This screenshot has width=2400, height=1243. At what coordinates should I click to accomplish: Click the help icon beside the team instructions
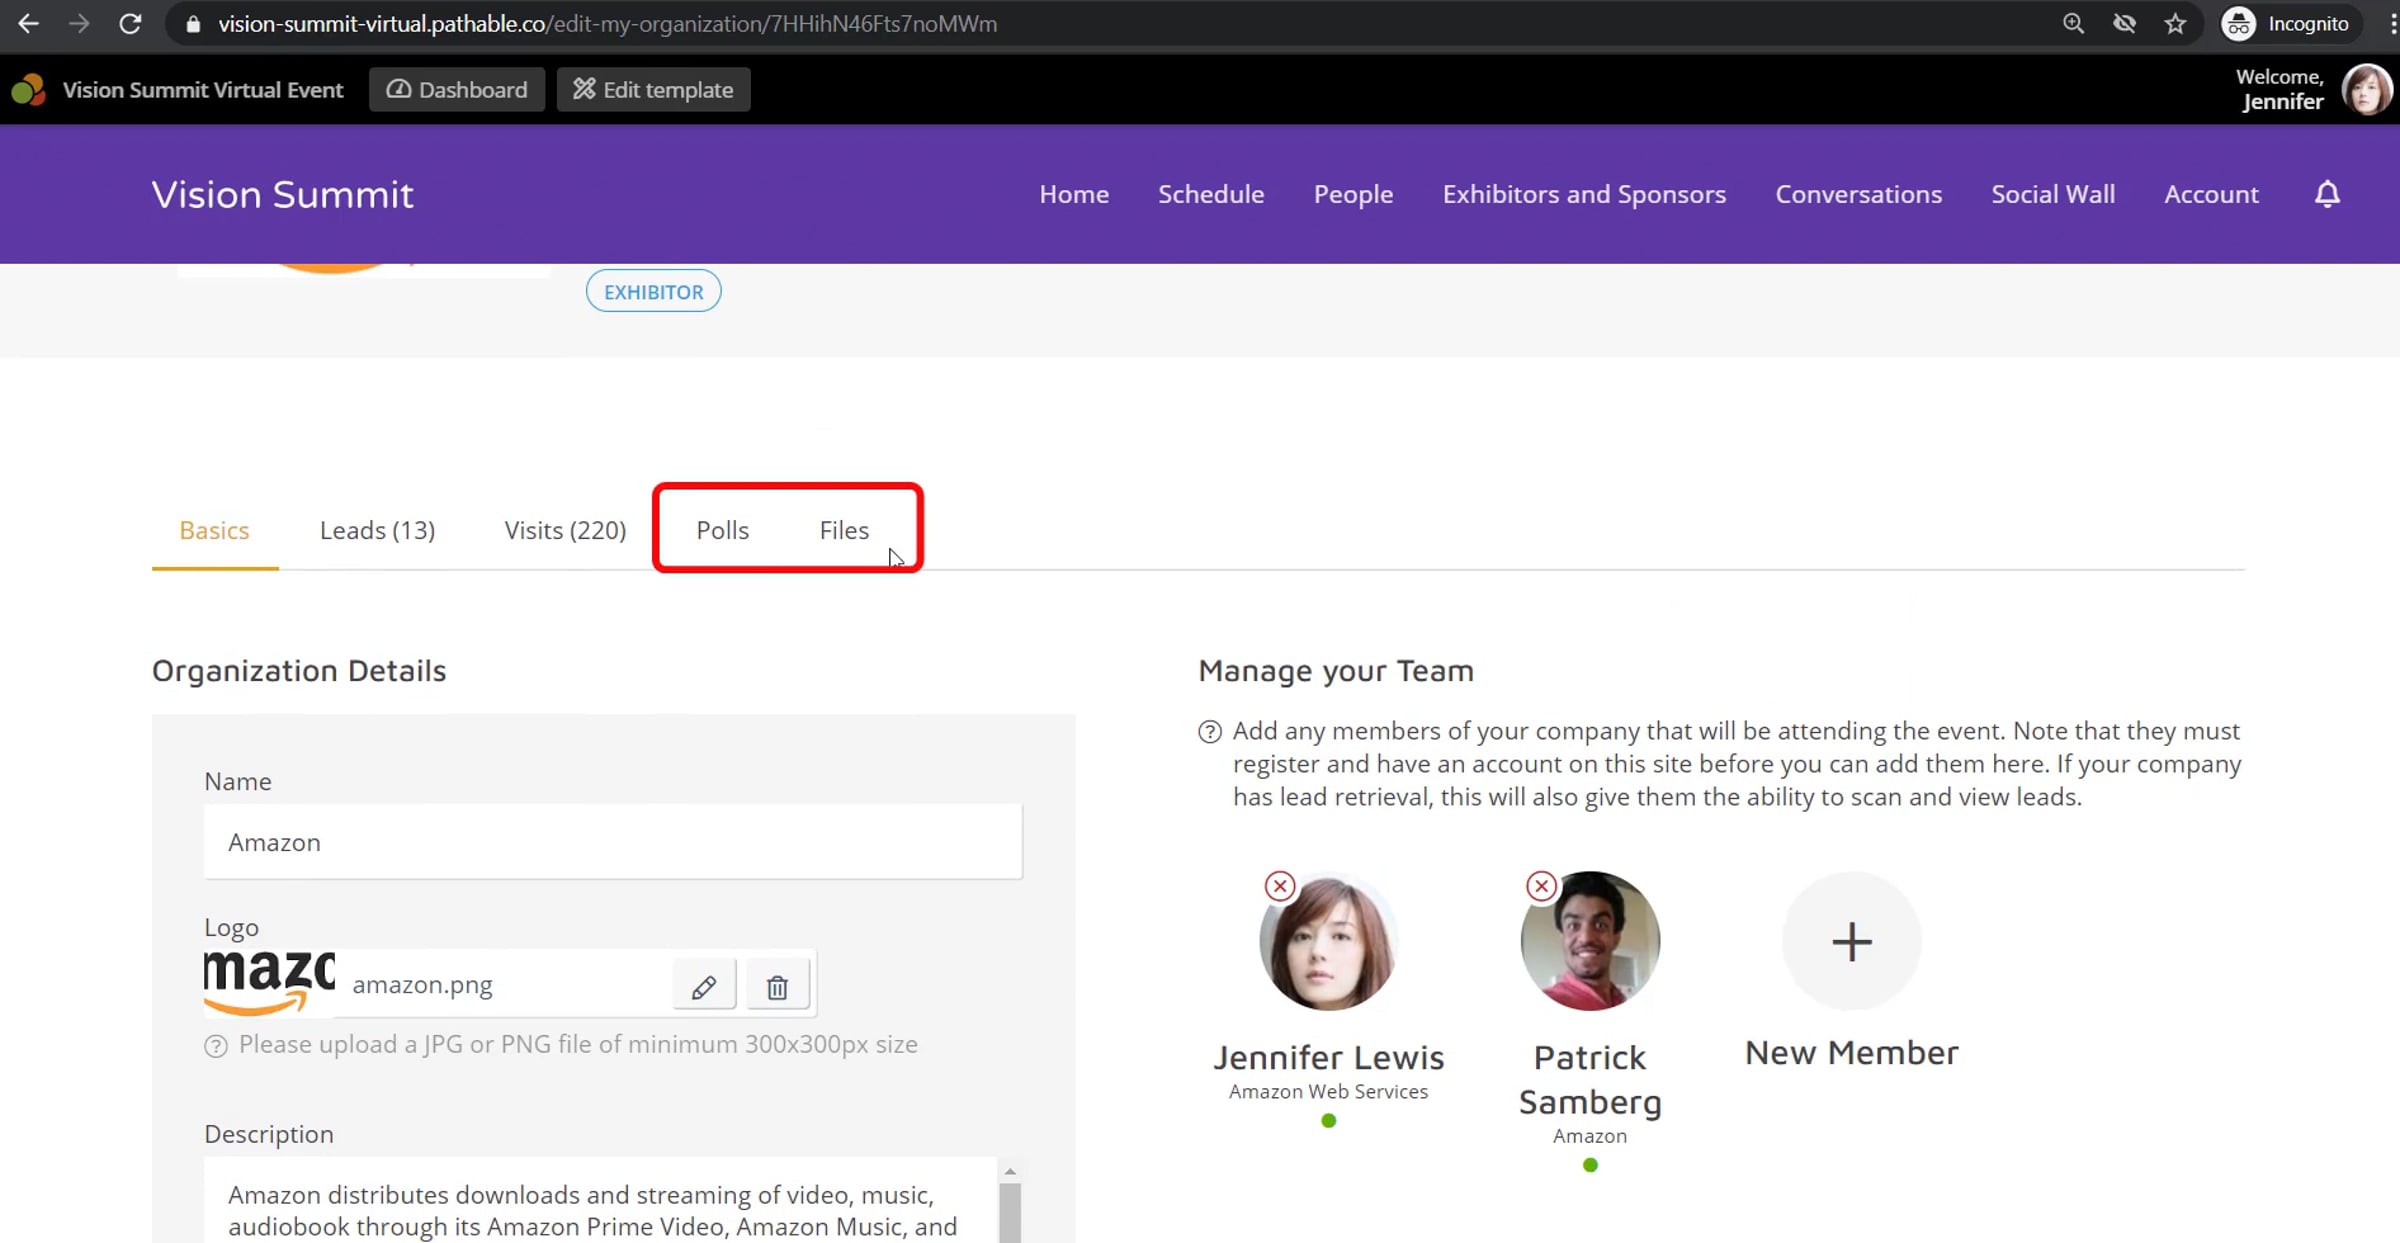point(1210,732)
